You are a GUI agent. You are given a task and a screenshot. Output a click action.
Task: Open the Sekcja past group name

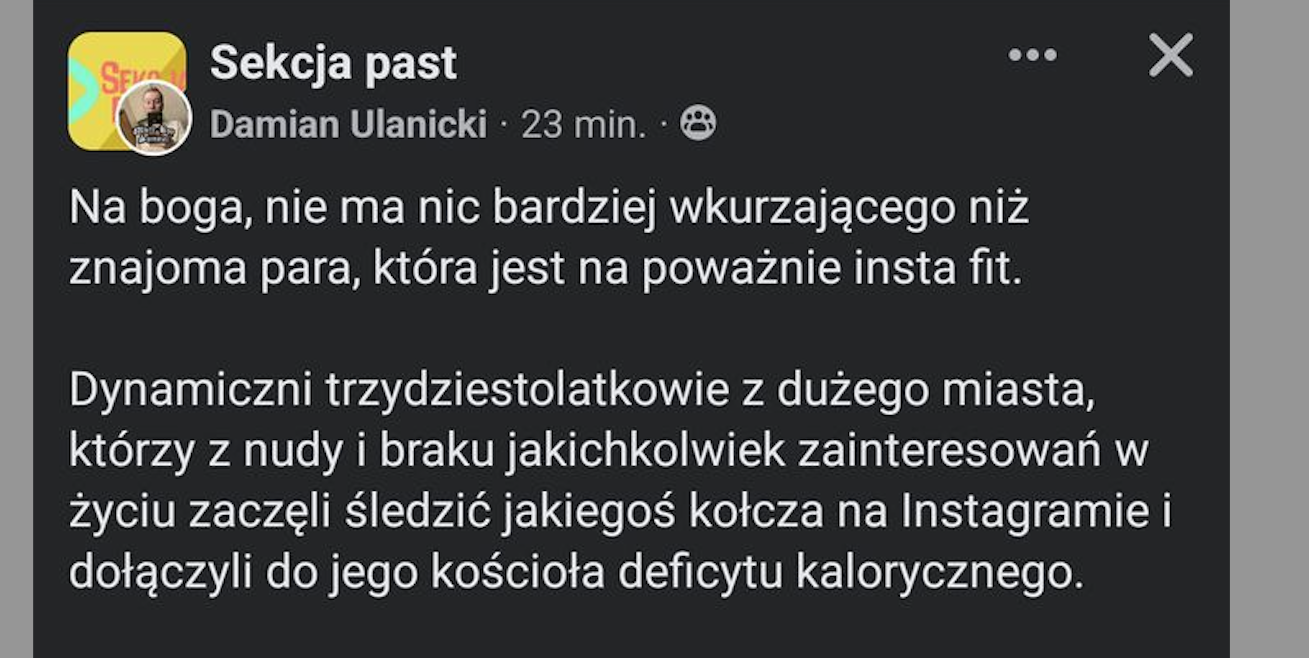click(x=333, y=64)
